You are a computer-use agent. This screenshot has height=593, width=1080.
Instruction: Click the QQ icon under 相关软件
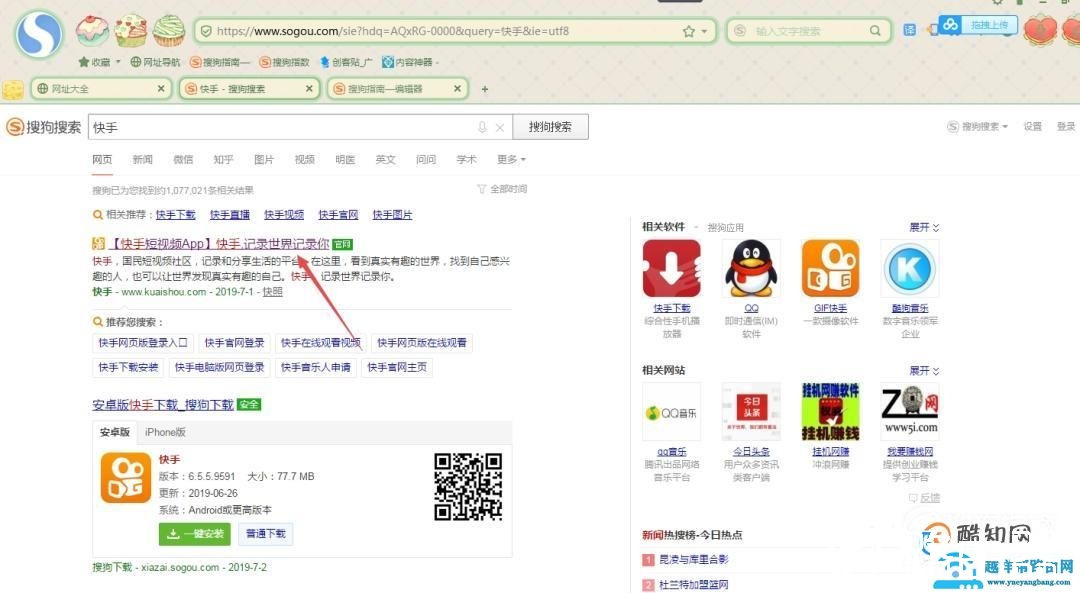click(x=750, y=268)
